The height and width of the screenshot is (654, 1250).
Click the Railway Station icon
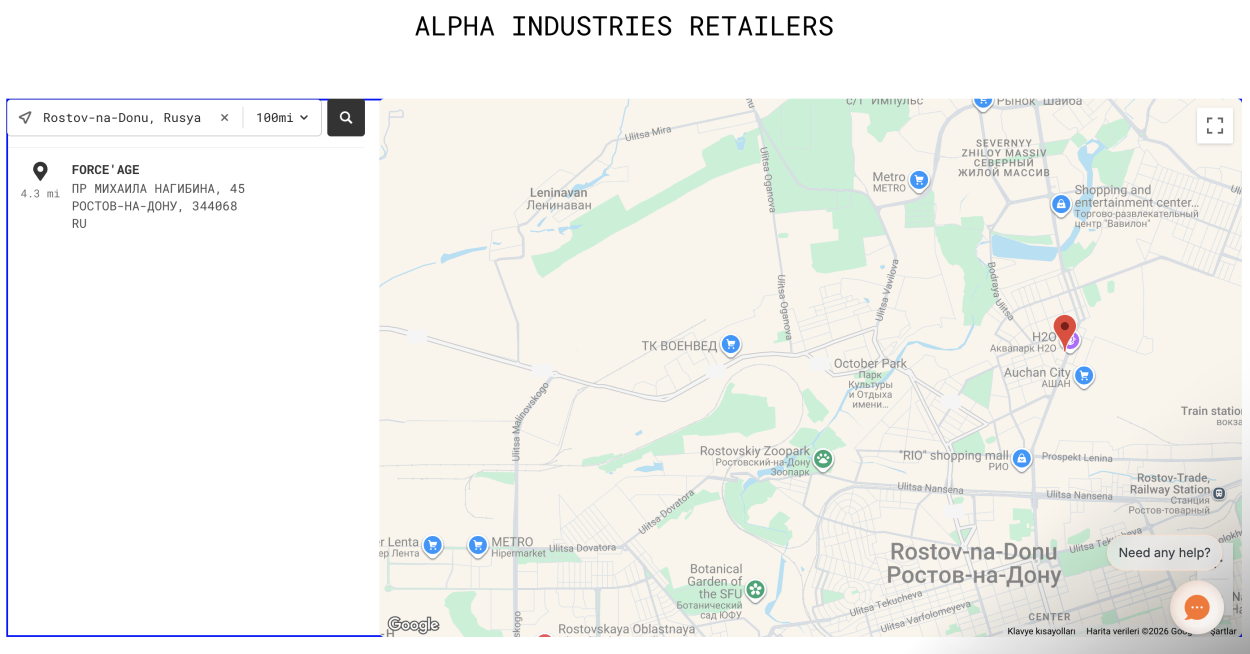pos(1219,493)
